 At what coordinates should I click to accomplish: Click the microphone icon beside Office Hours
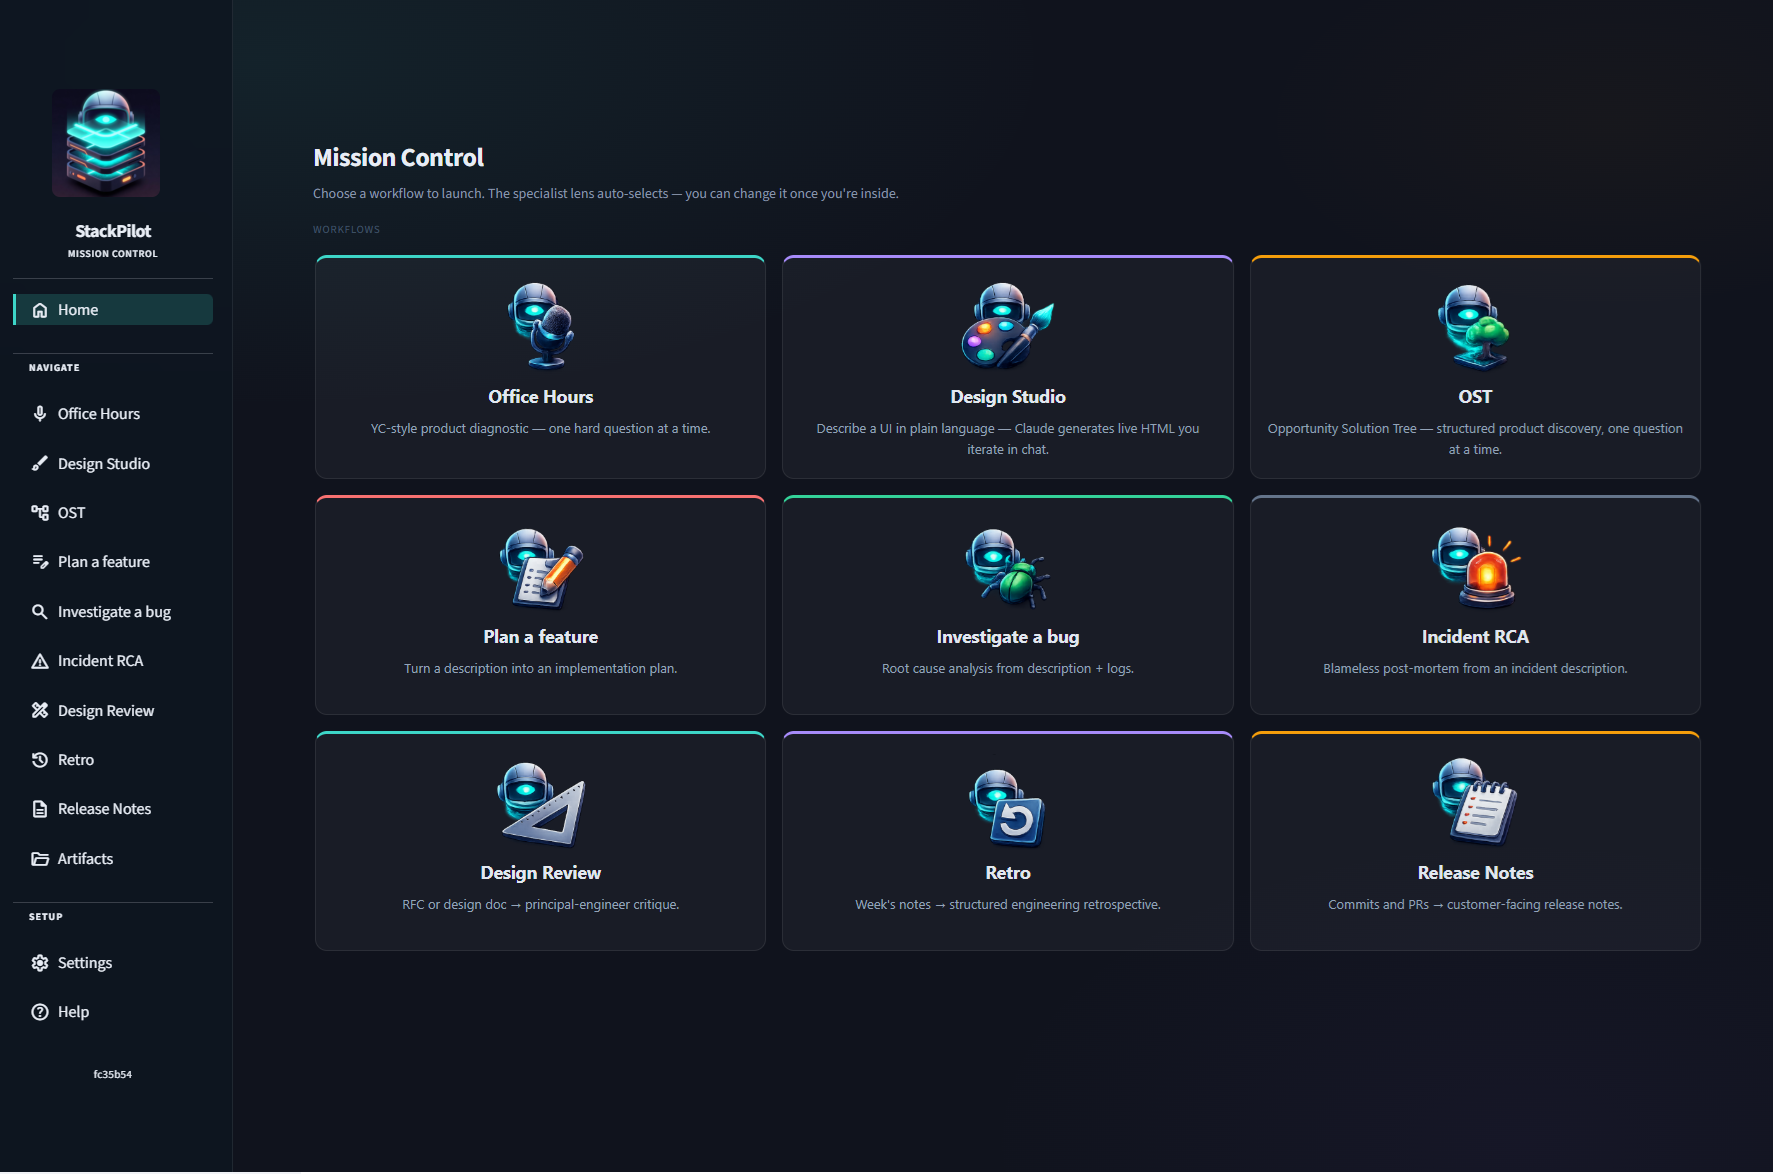click(x=40, y=414)
